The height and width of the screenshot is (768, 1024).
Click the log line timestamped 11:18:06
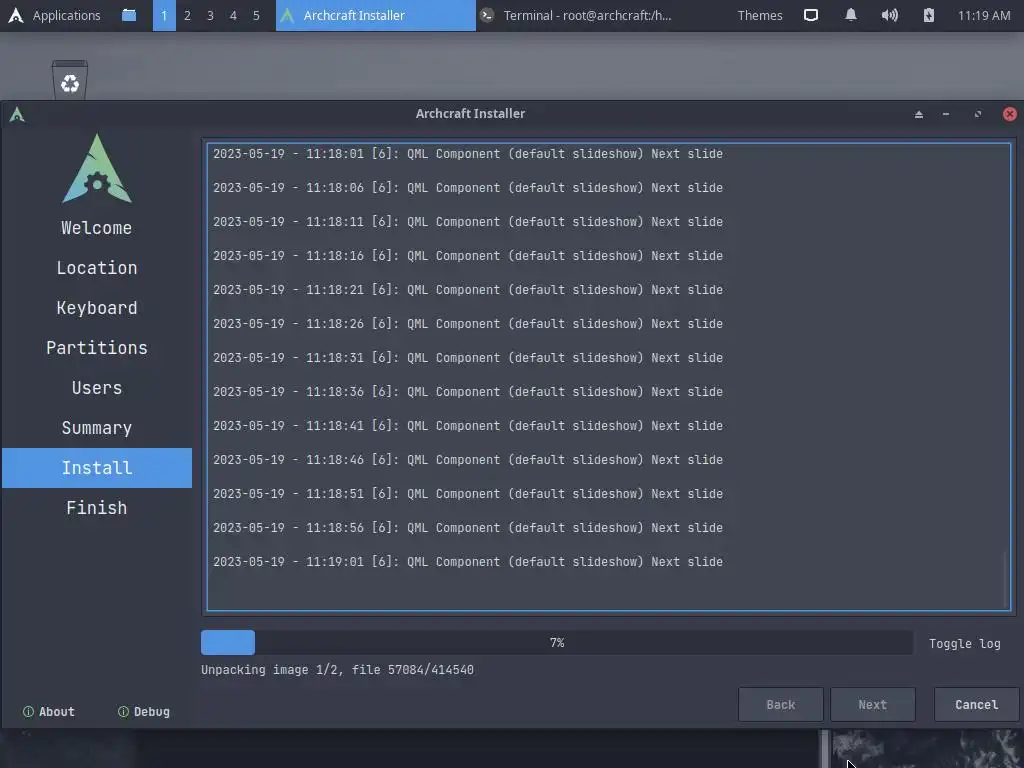click(468, 187)
